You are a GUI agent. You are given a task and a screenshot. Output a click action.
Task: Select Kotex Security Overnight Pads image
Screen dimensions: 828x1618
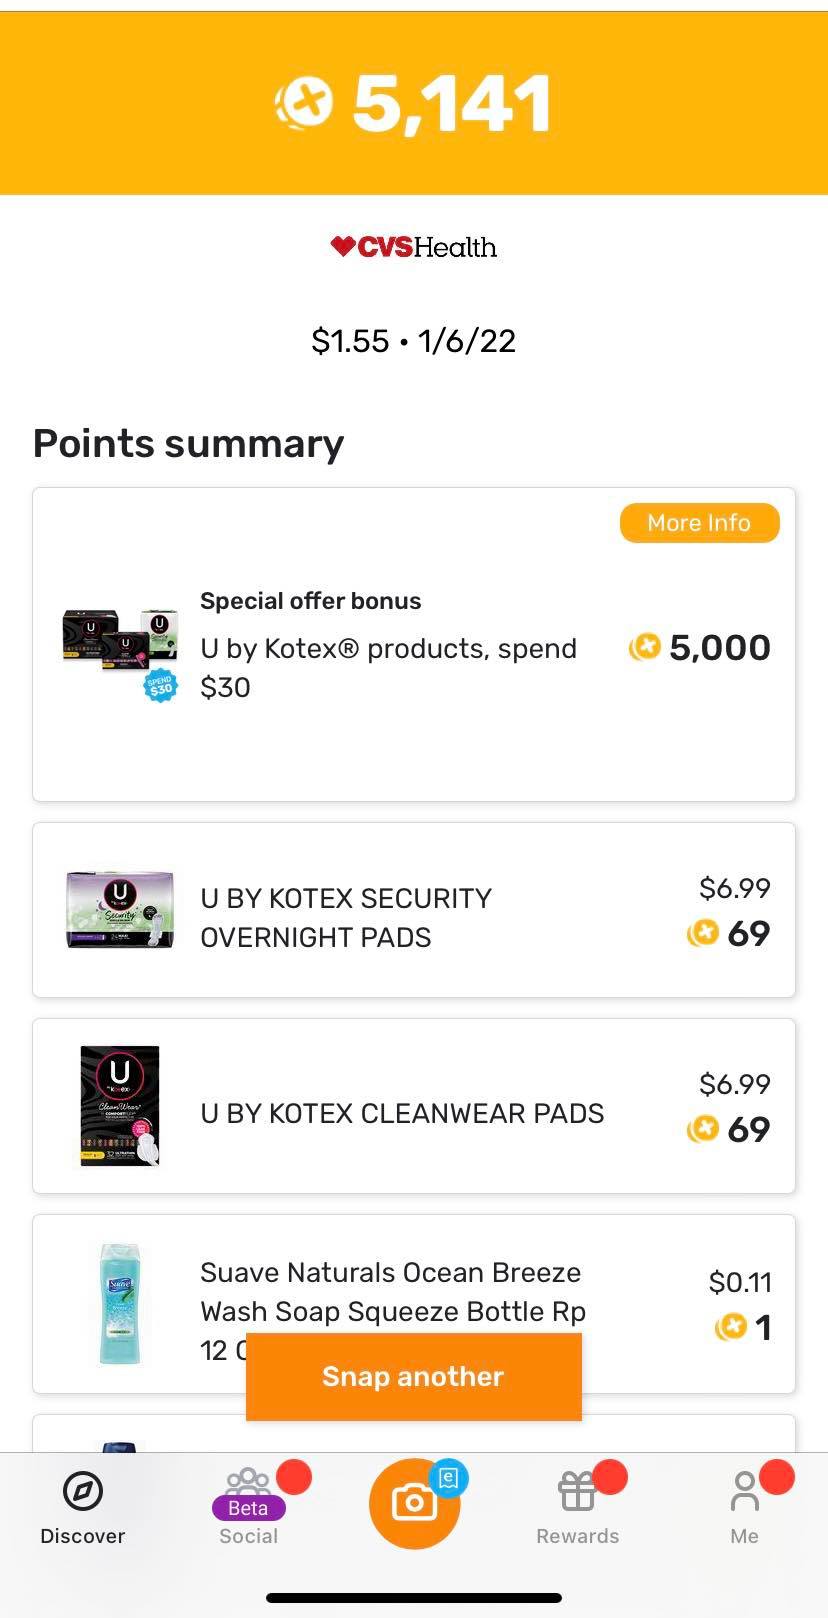(x=120, y=909)
